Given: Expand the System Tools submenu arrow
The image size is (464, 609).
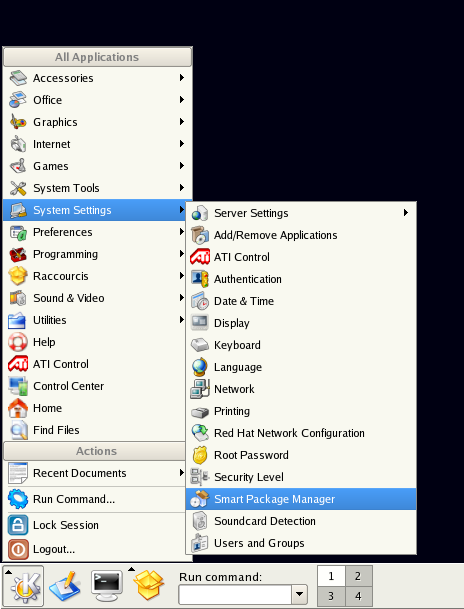Looking at the screenshot, I should pyautogui.click(x=181, y=188).
